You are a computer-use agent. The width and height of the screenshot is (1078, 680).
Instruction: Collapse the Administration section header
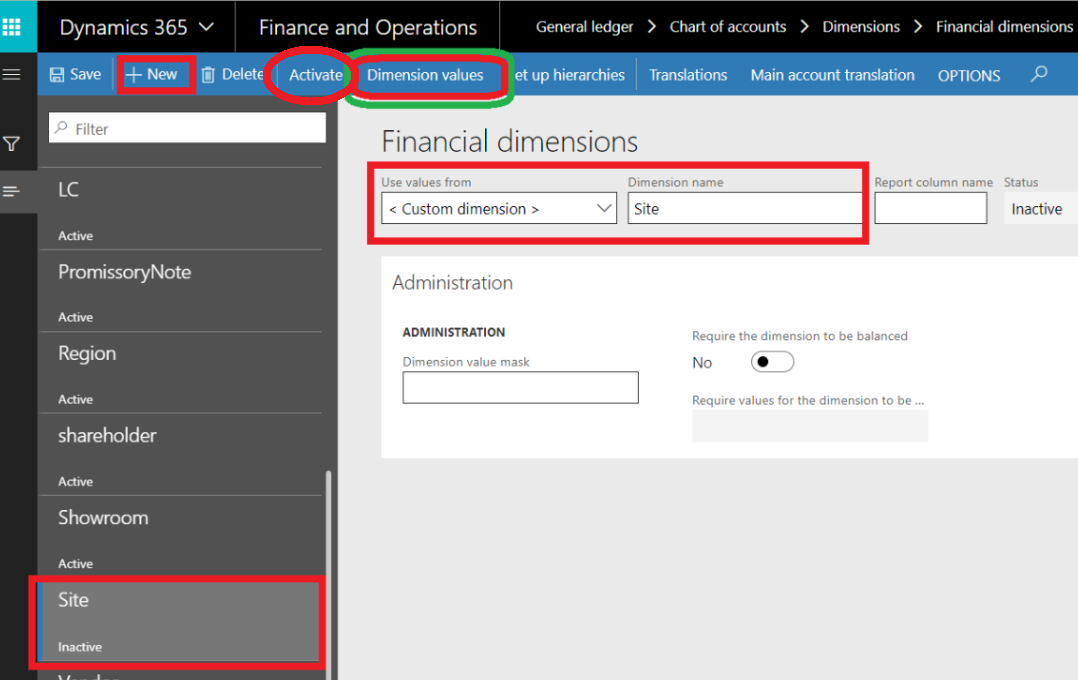click(x=452, y=283)
